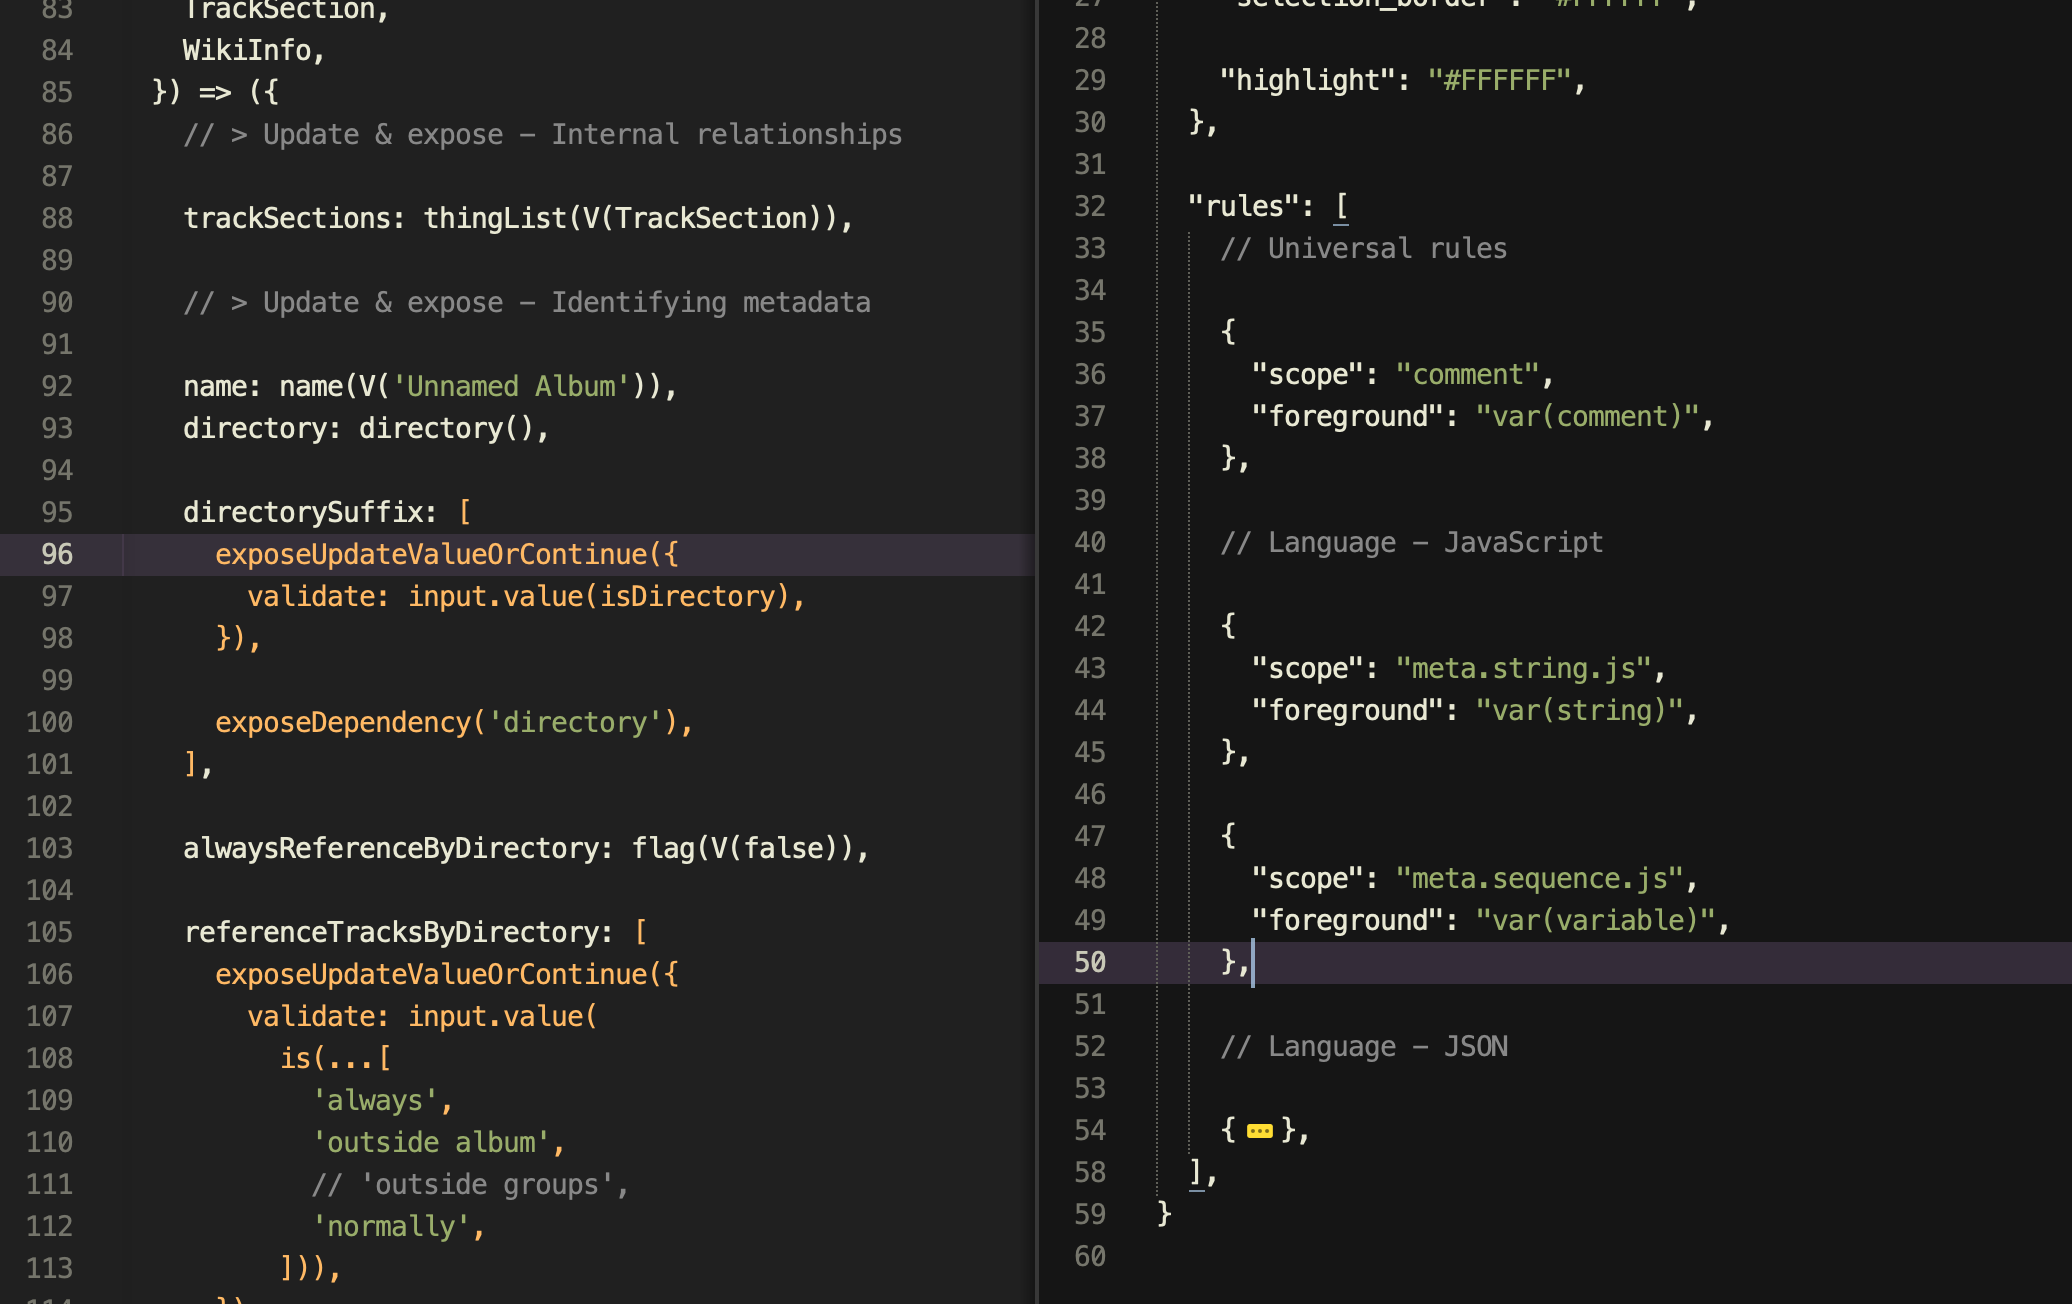Click the 'Unnamed Album' string literal
2072x1304 pixels.
[x=511, y=386]
